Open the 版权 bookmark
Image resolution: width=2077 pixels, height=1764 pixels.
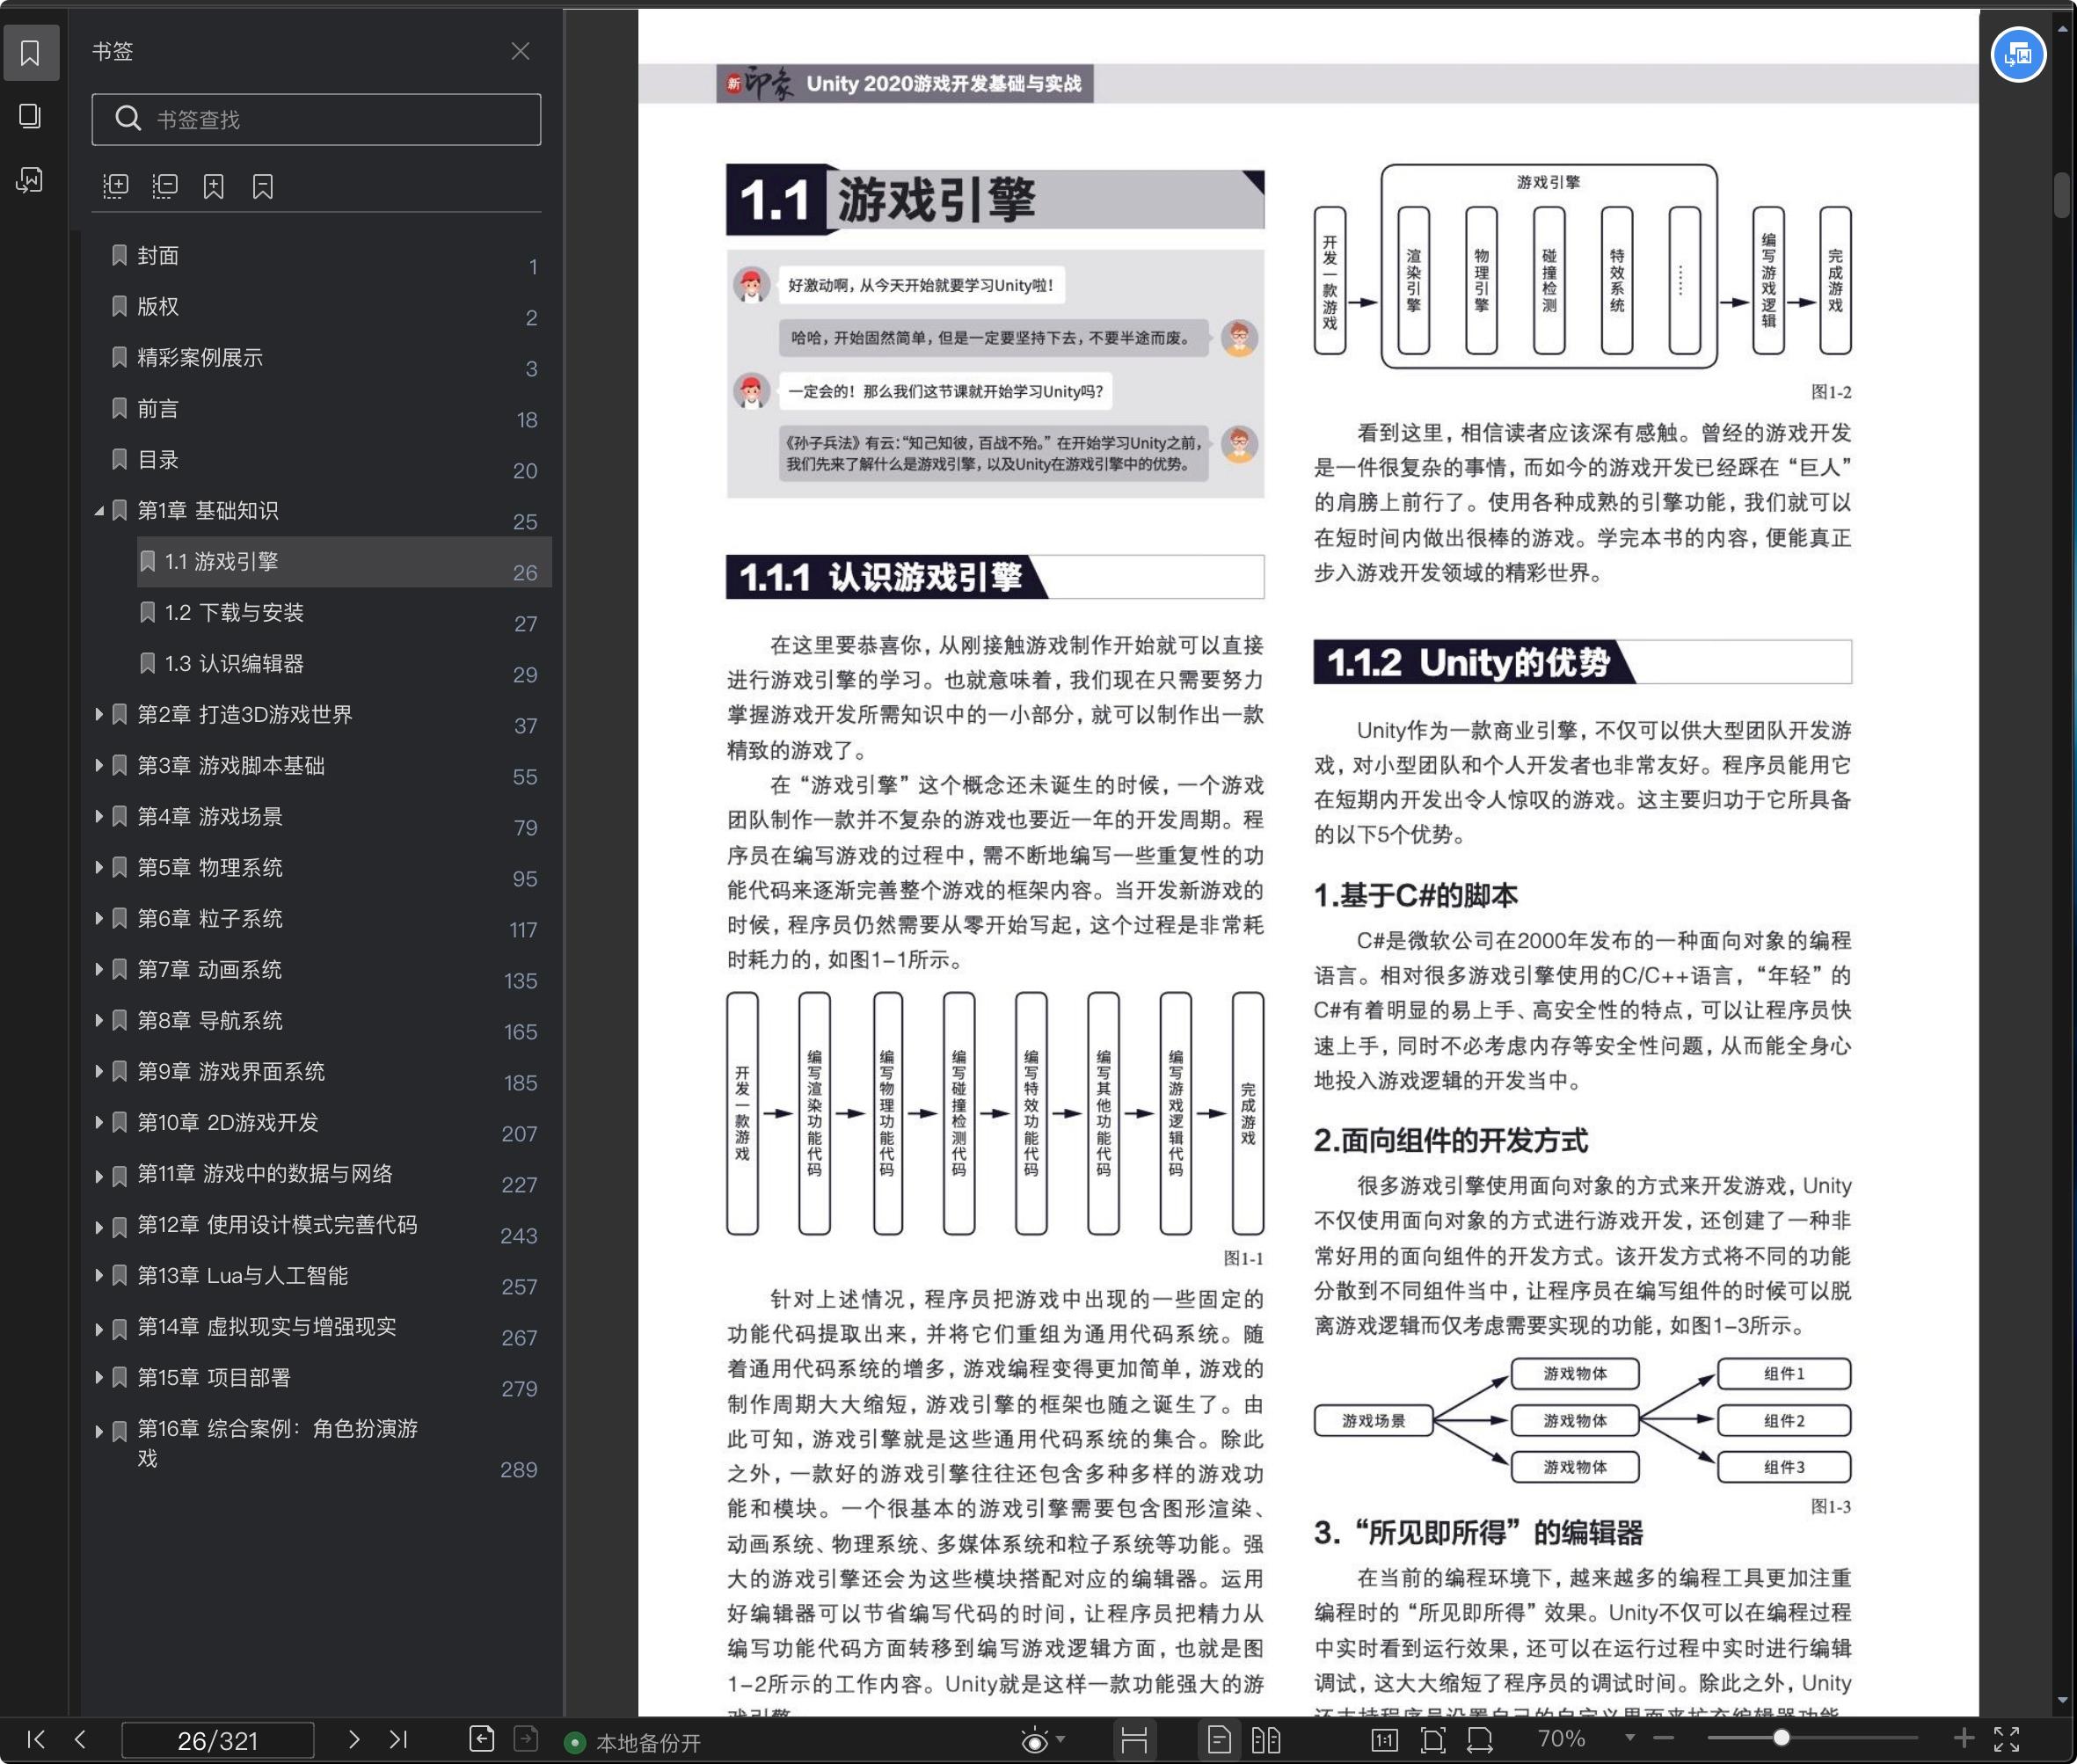pyautogui.click(x=158, y=307)
